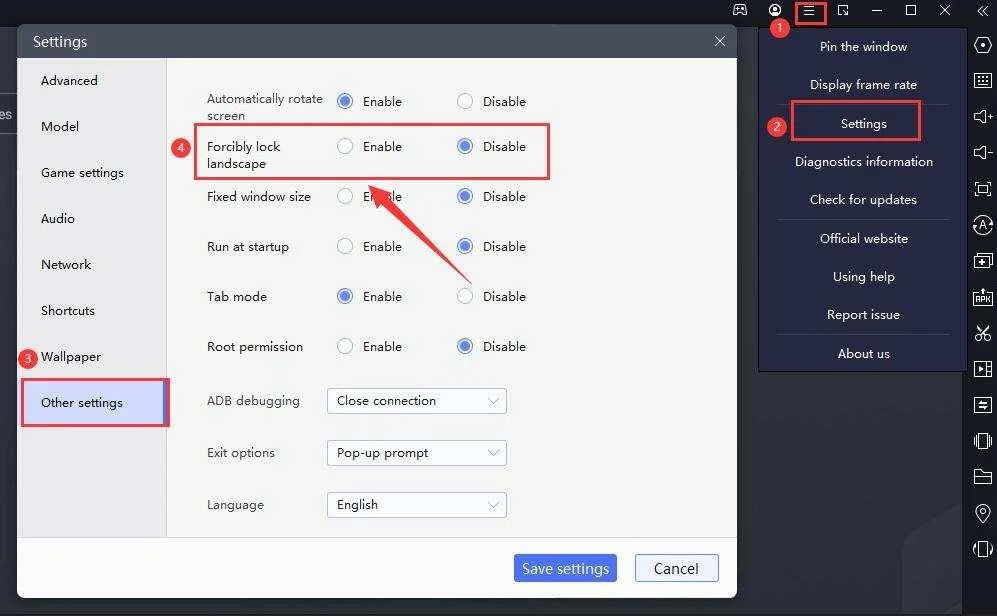Enable forcibly lock landscape
The height and width of the screenshot is (616, 997).
coord(345,146)
